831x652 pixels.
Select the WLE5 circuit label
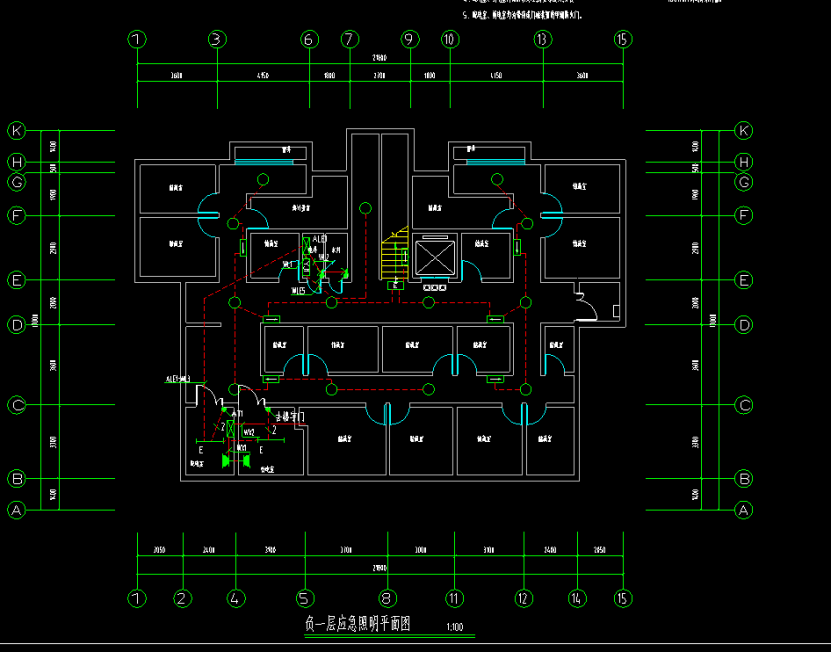(x=297, y=291)
